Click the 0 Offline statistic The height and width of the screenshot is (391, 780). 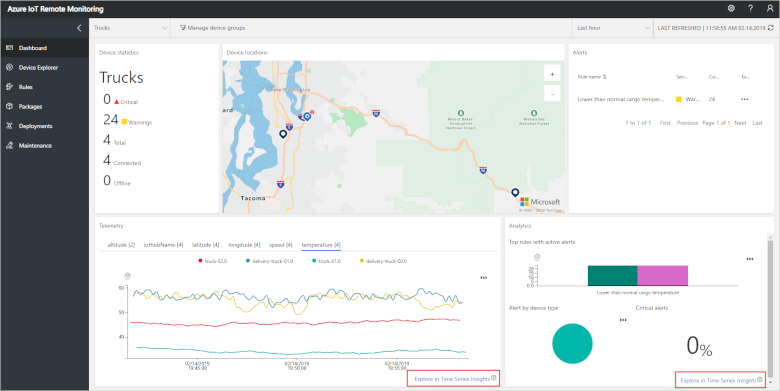[117, 181]
